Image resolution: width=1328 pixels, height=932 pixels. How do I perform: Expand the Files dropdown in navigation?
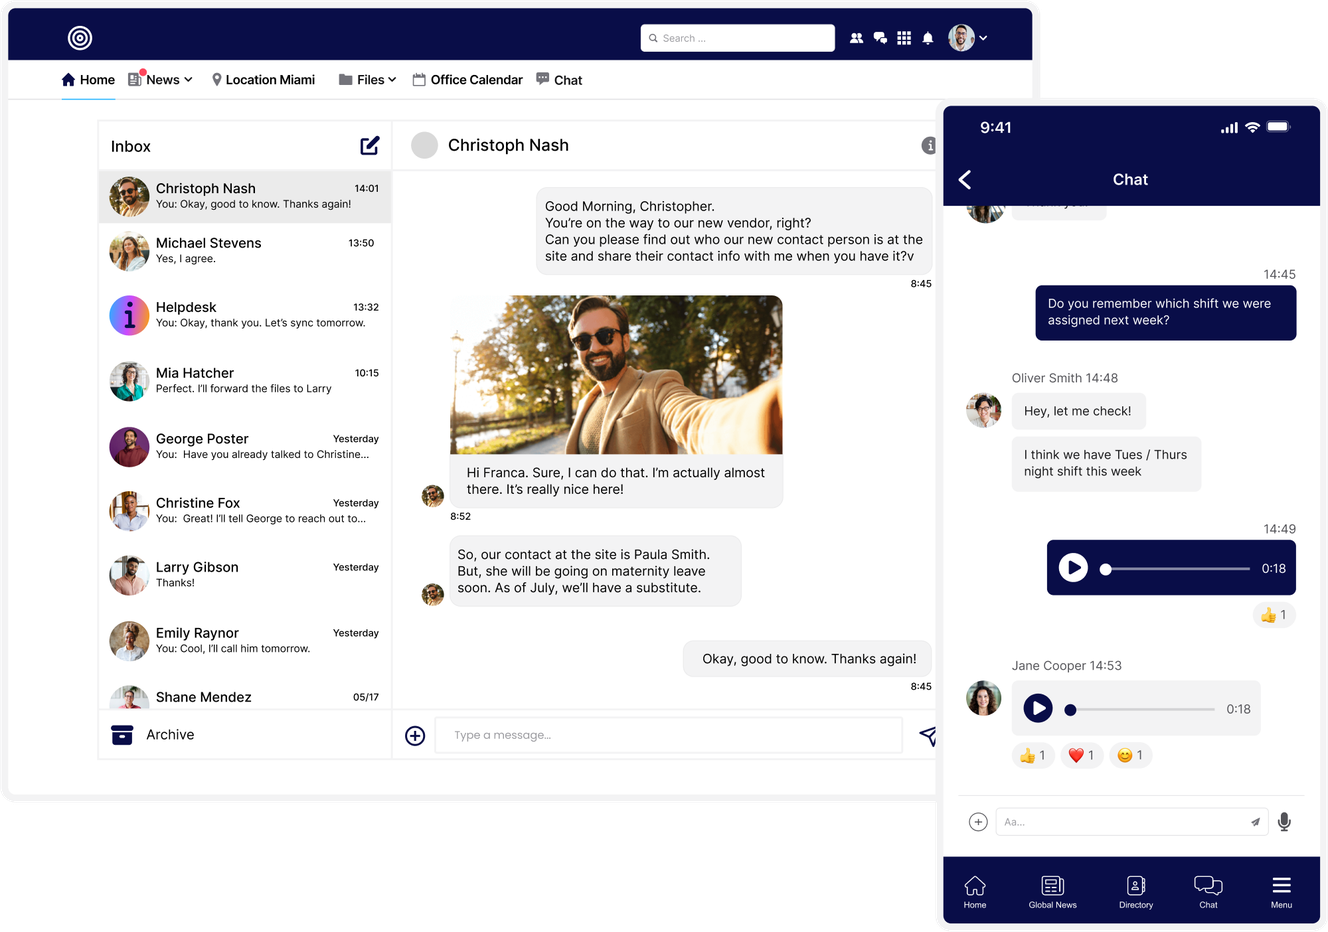[367, 79]
